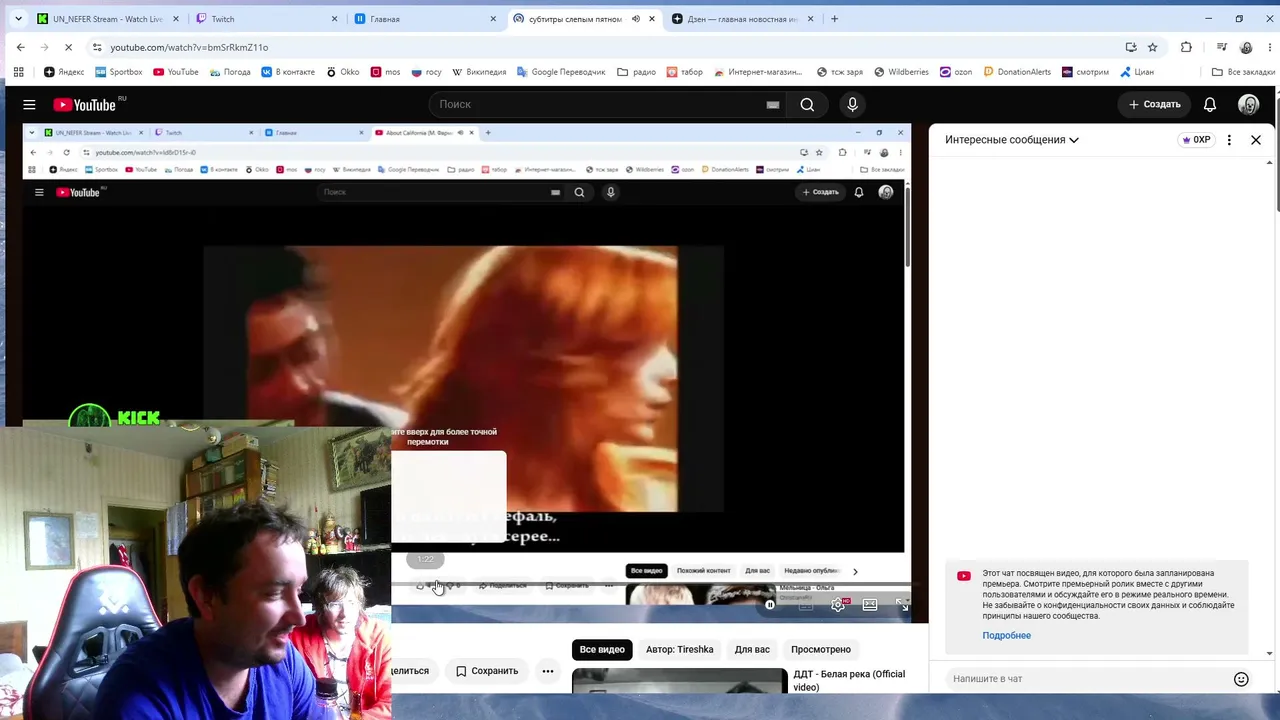The height and width of the screenshot is (720, 1280).
Task: Open the Погода bookmark
Action: coord(229,72)
